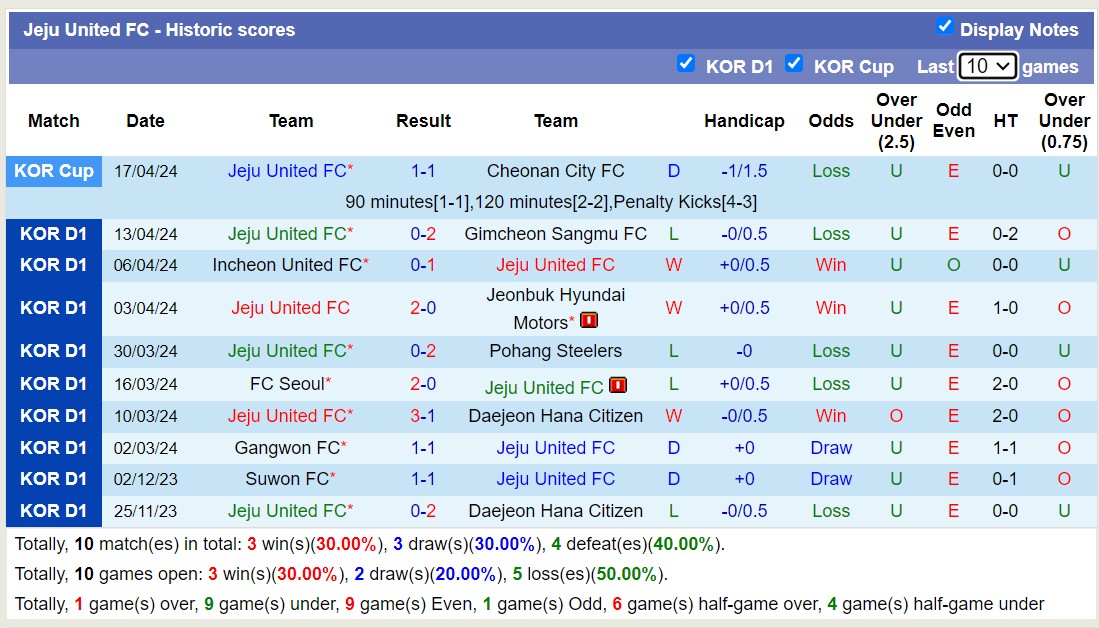The height and width of the screenshot is (628, 1099).
Task: Open the 3-1 result against Daejeon
Action: (x=423, y=416)
